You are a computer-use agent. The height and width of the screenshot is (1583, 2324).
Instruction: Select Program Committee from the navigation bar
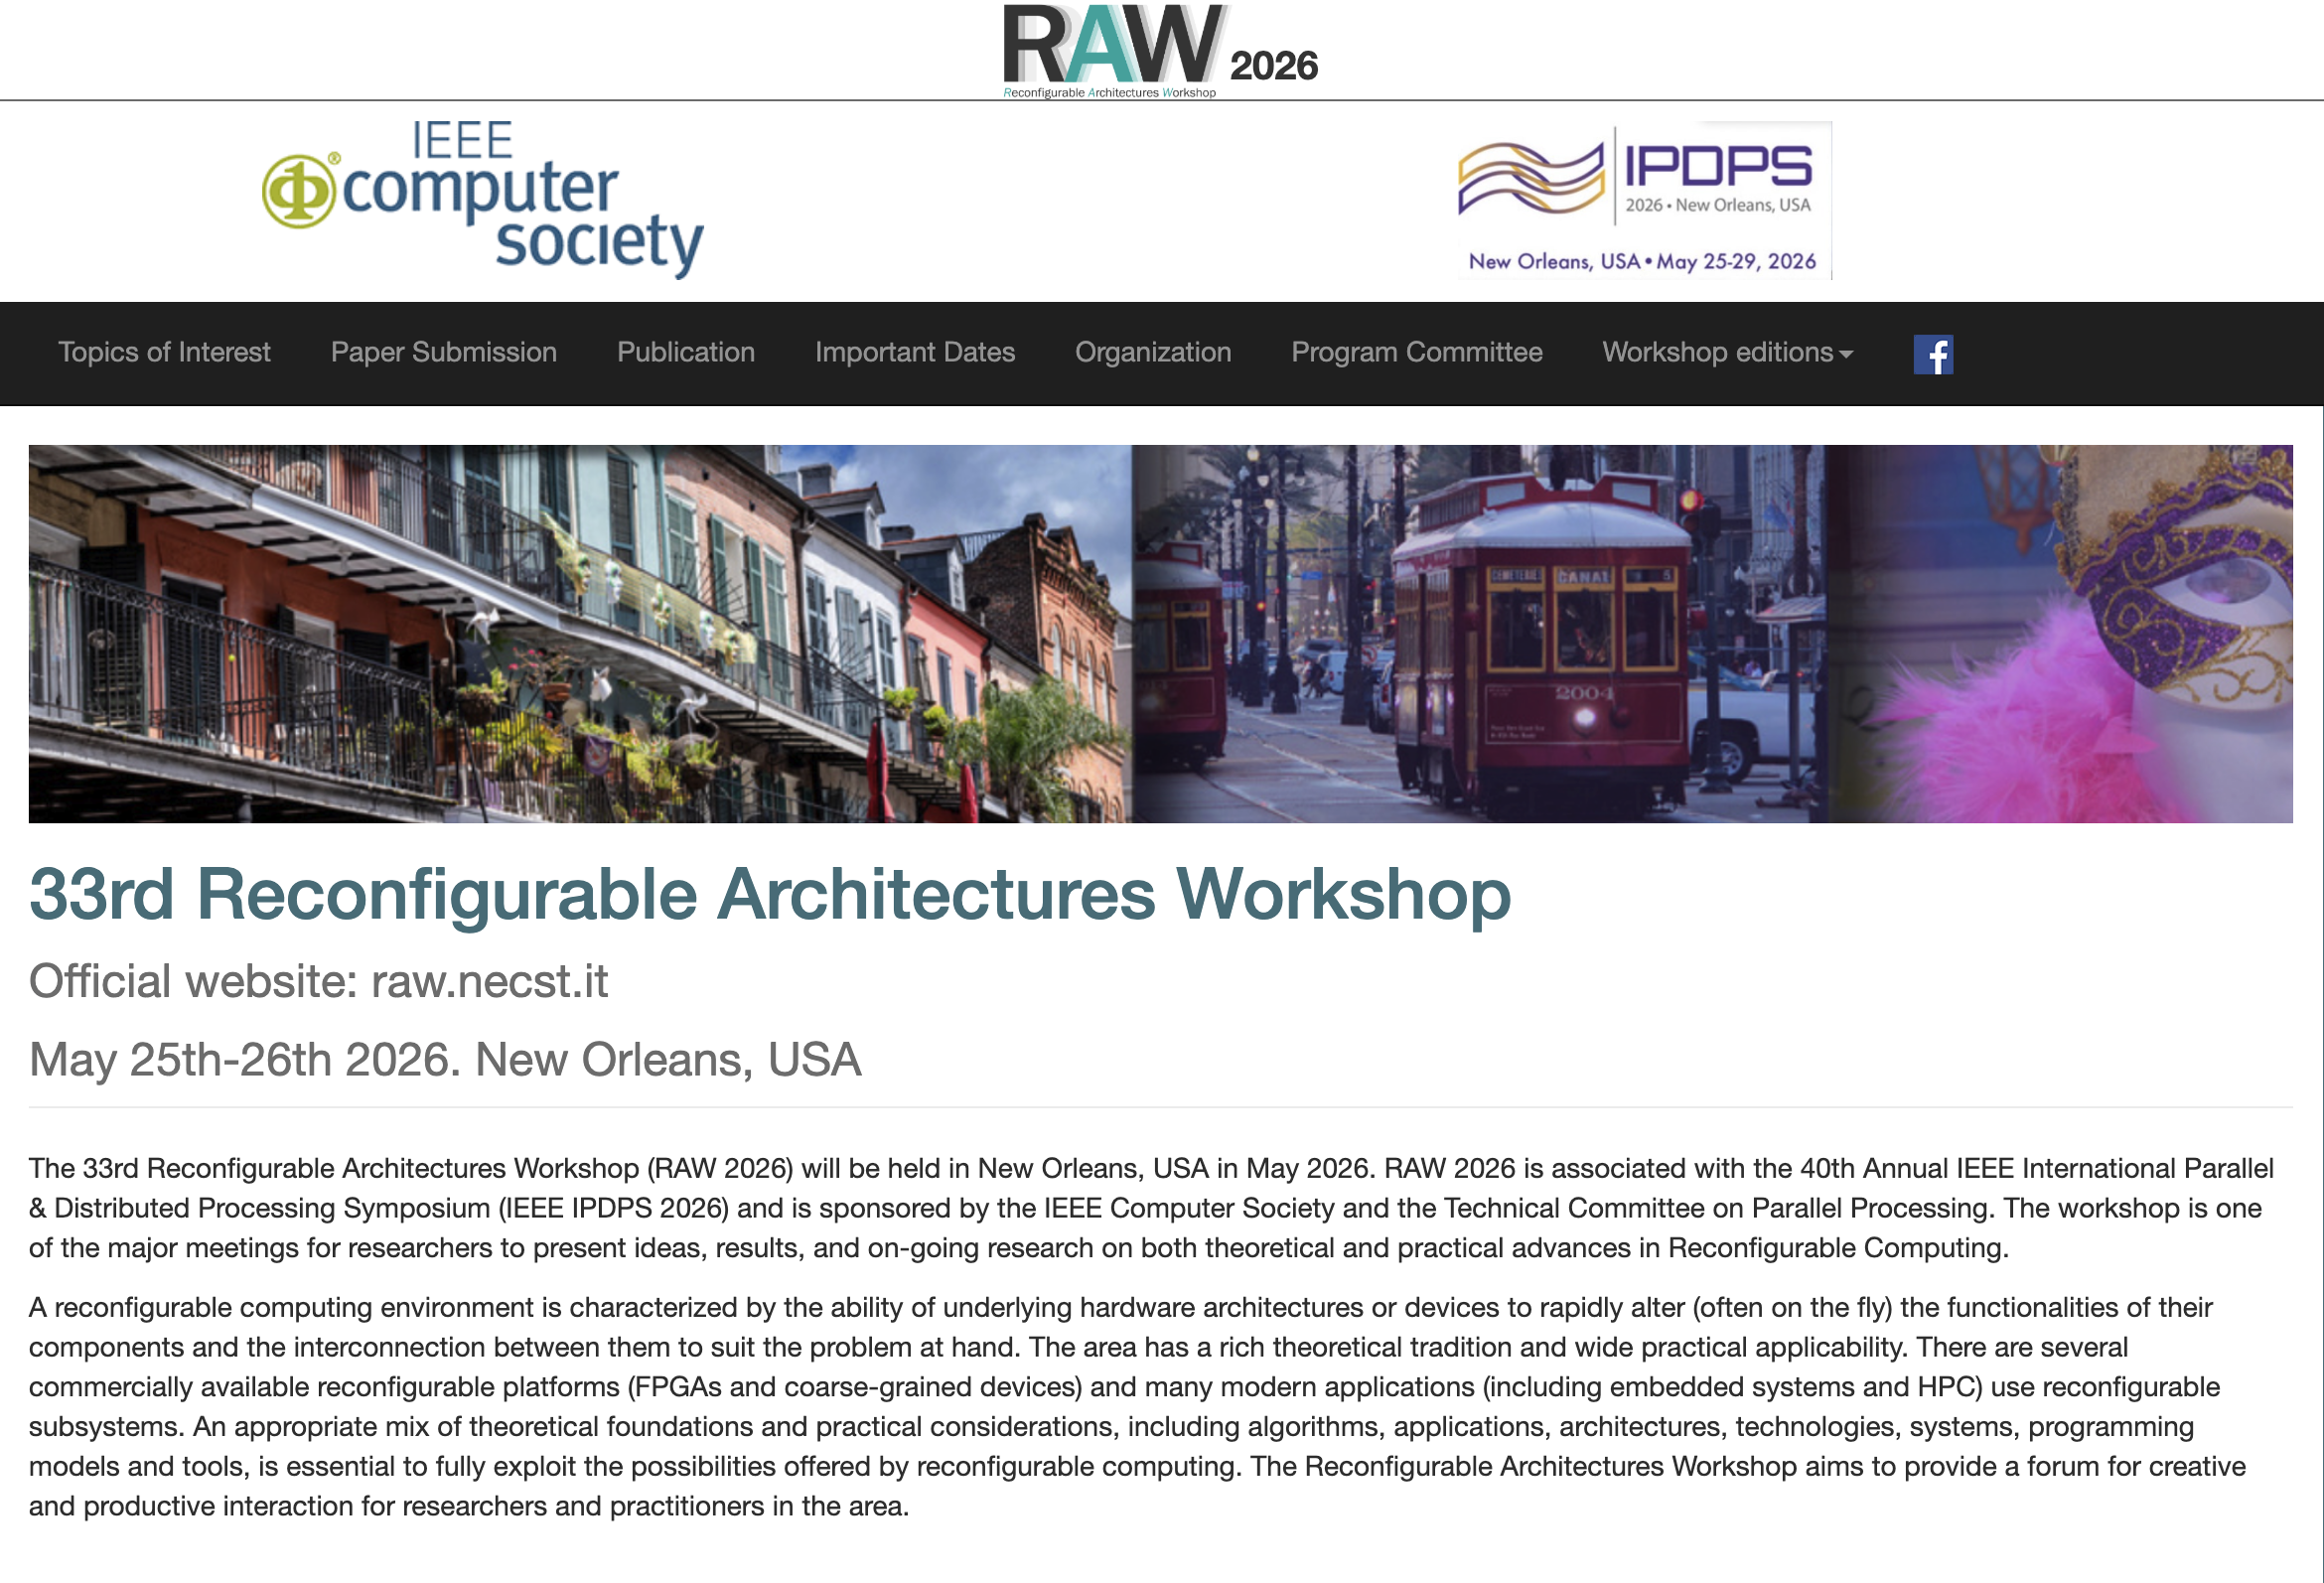(x=1417, y=352)
